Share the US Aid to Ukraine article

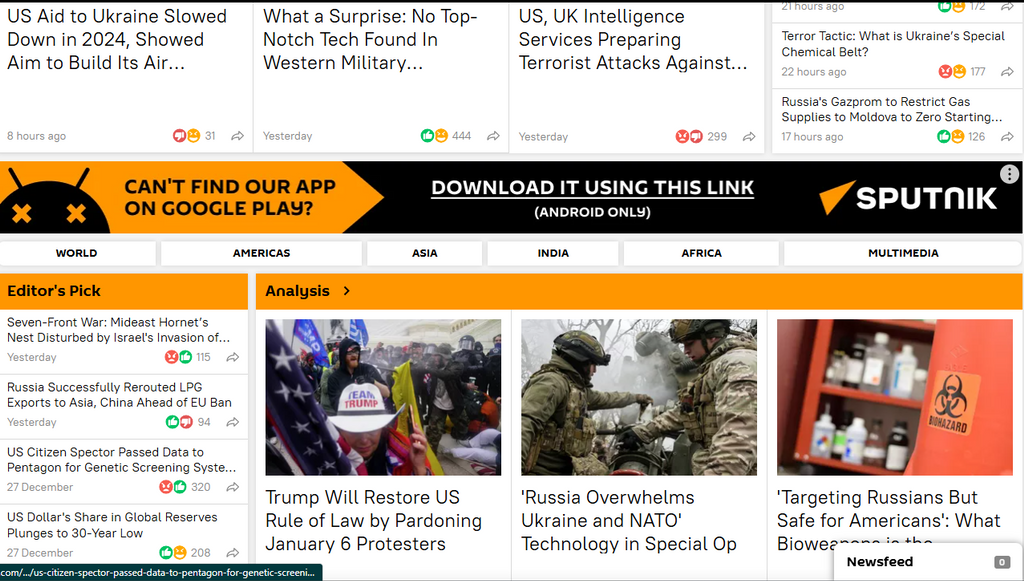click(238, 136)
